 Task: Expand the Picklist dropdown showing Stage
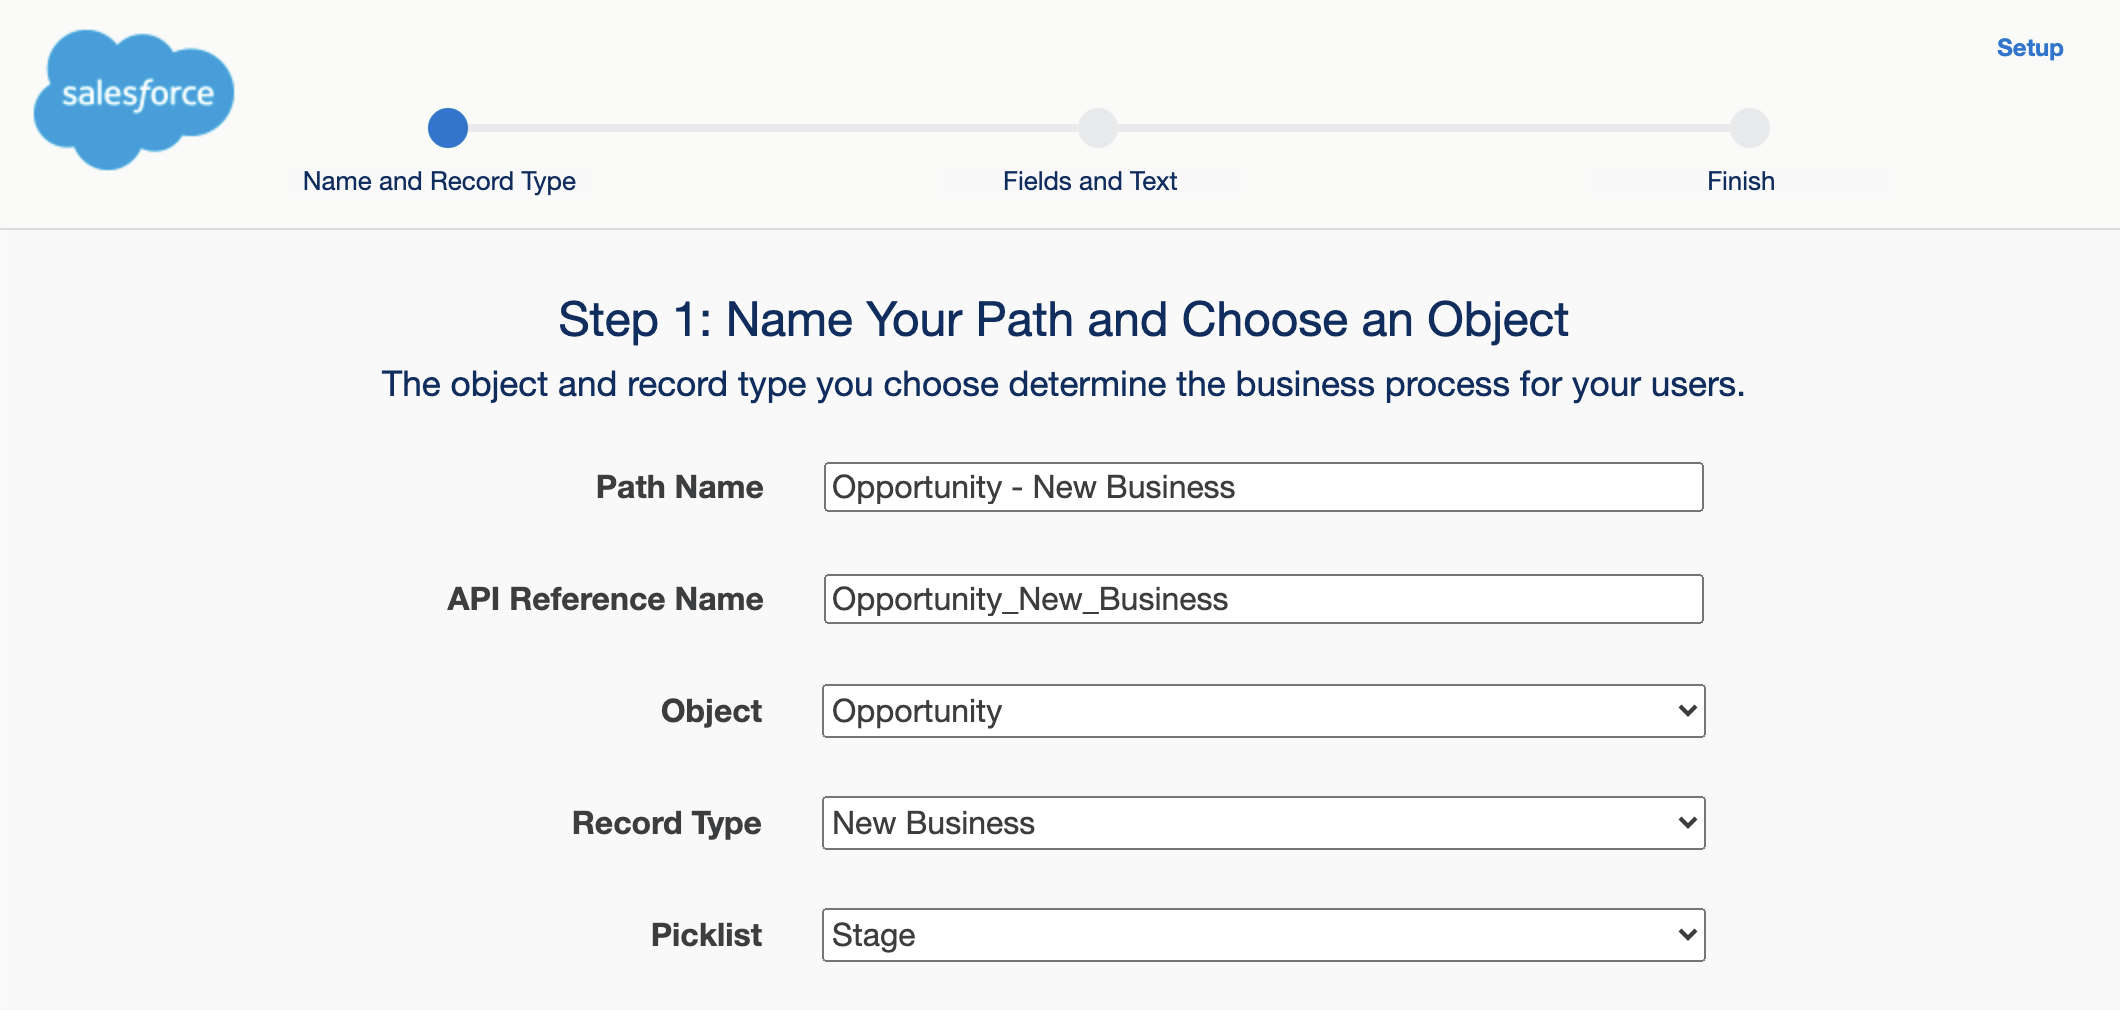point(1264,935)
